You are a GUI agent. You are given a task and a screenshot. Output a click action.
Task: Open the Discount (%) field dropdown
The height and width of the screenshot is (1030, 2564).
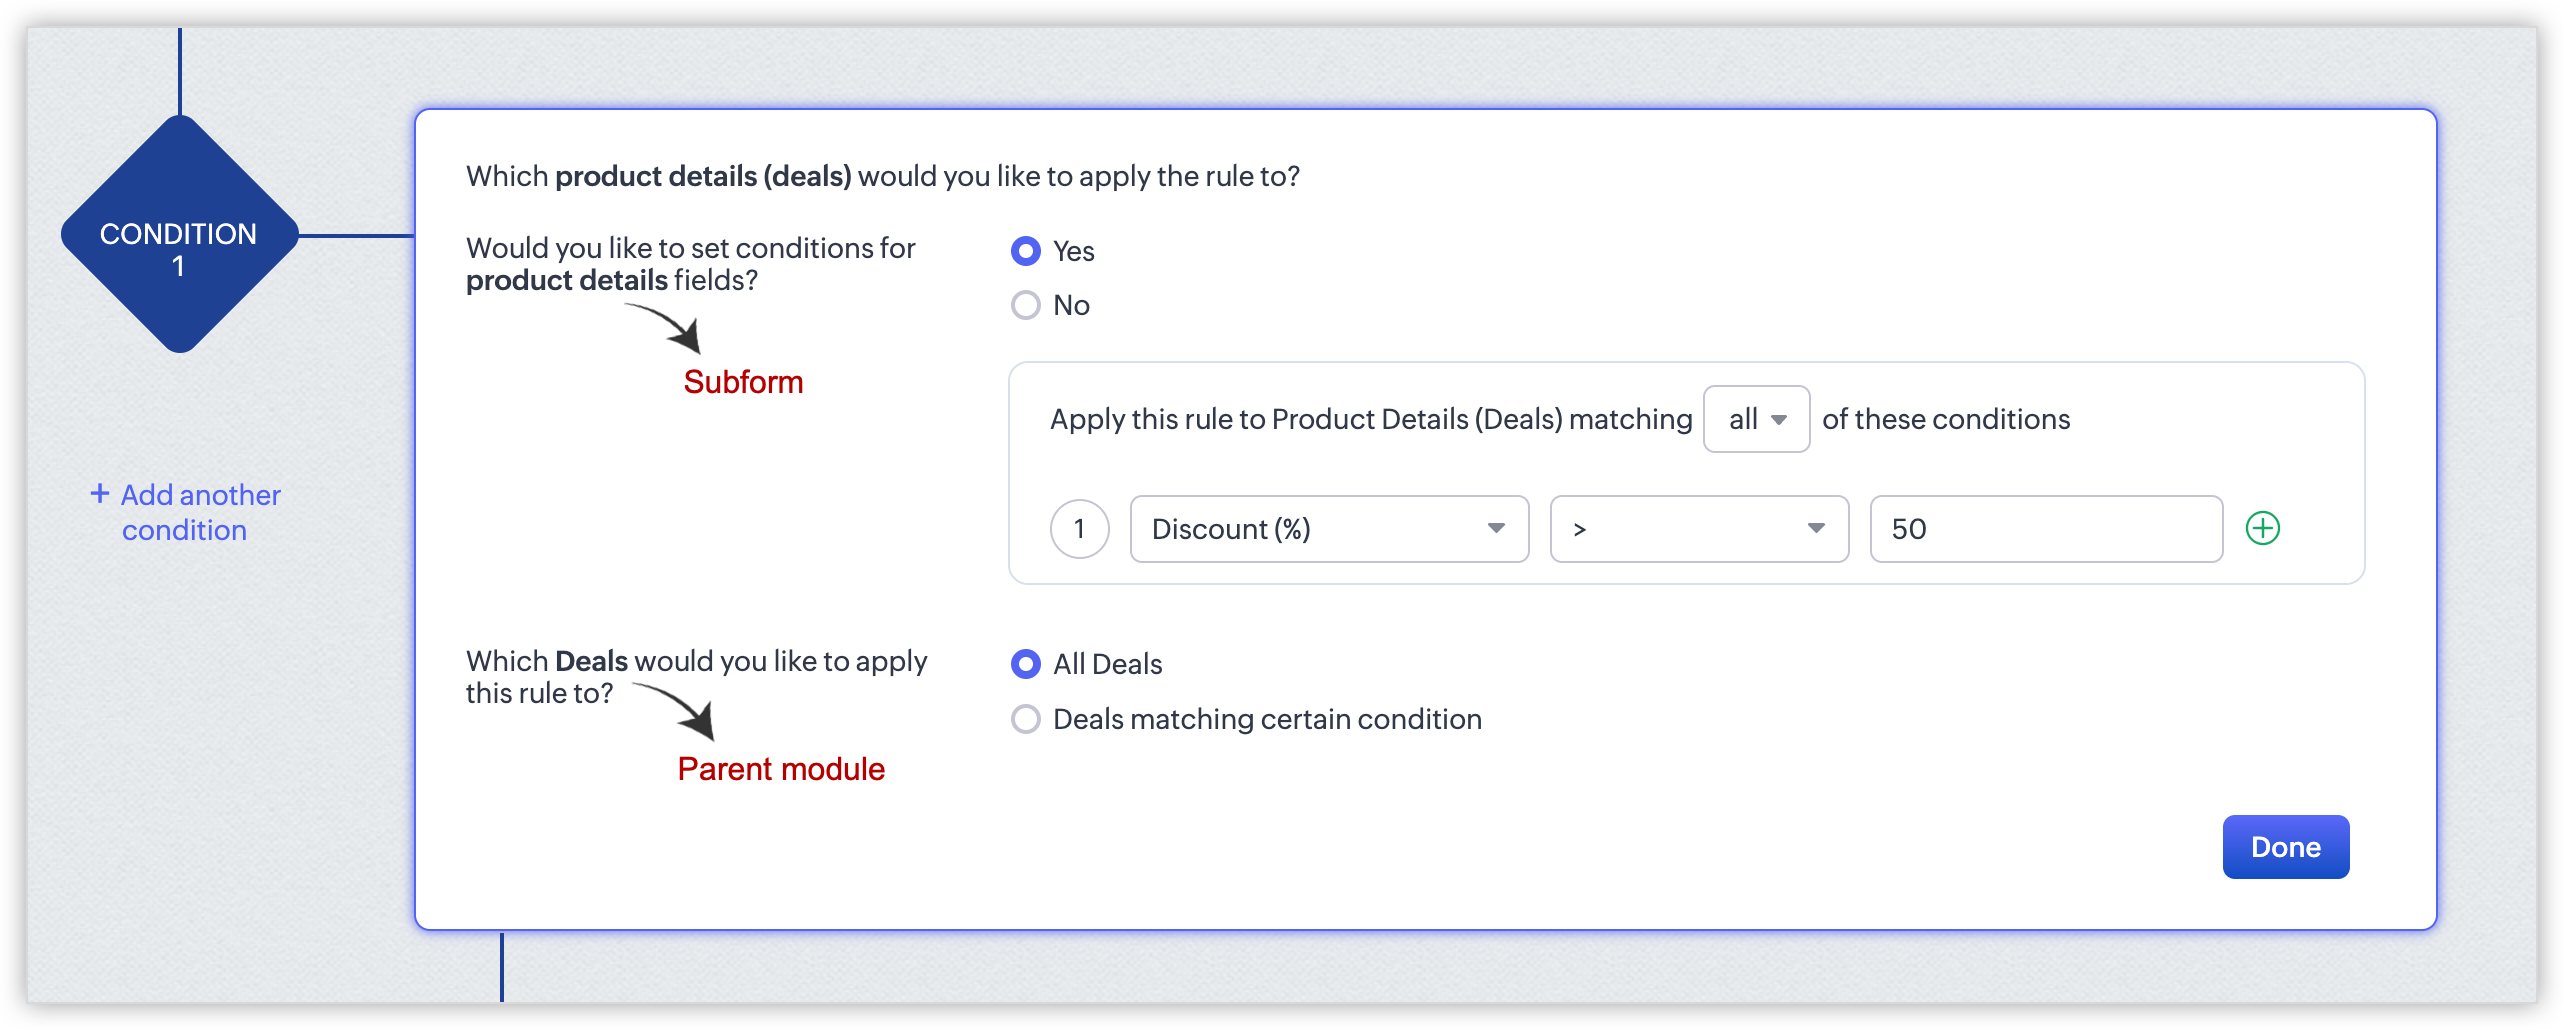click(1329, 529)
